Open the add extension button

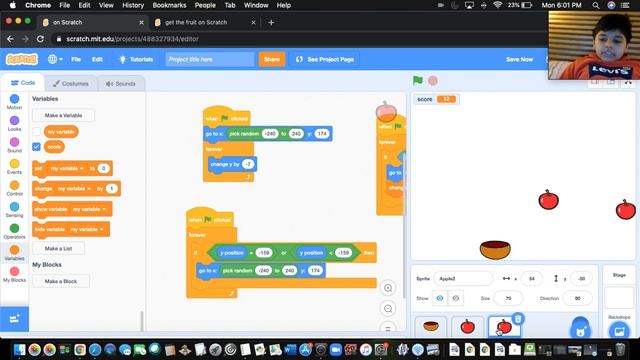tap(14, 319)
